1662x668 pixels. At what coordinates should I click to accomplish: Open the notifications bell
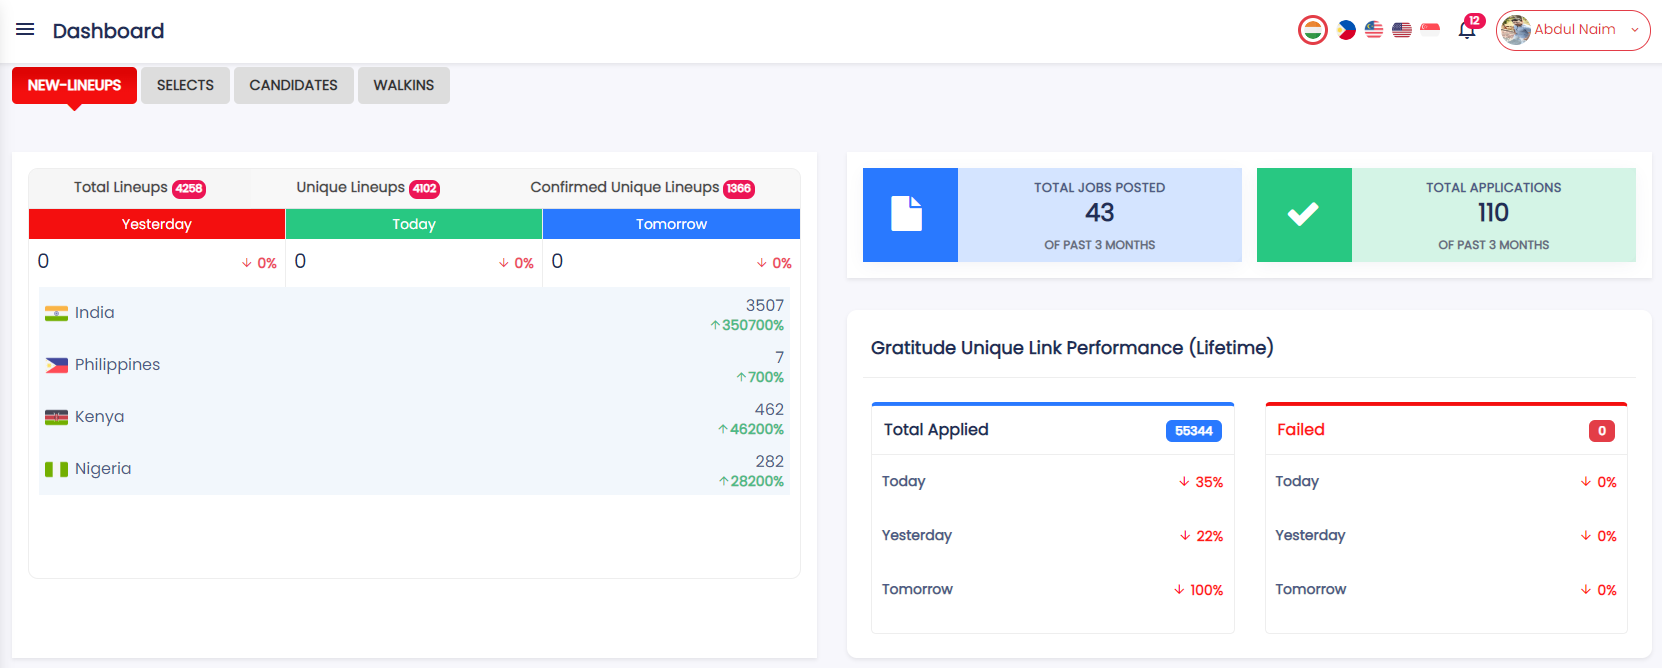1466,30
